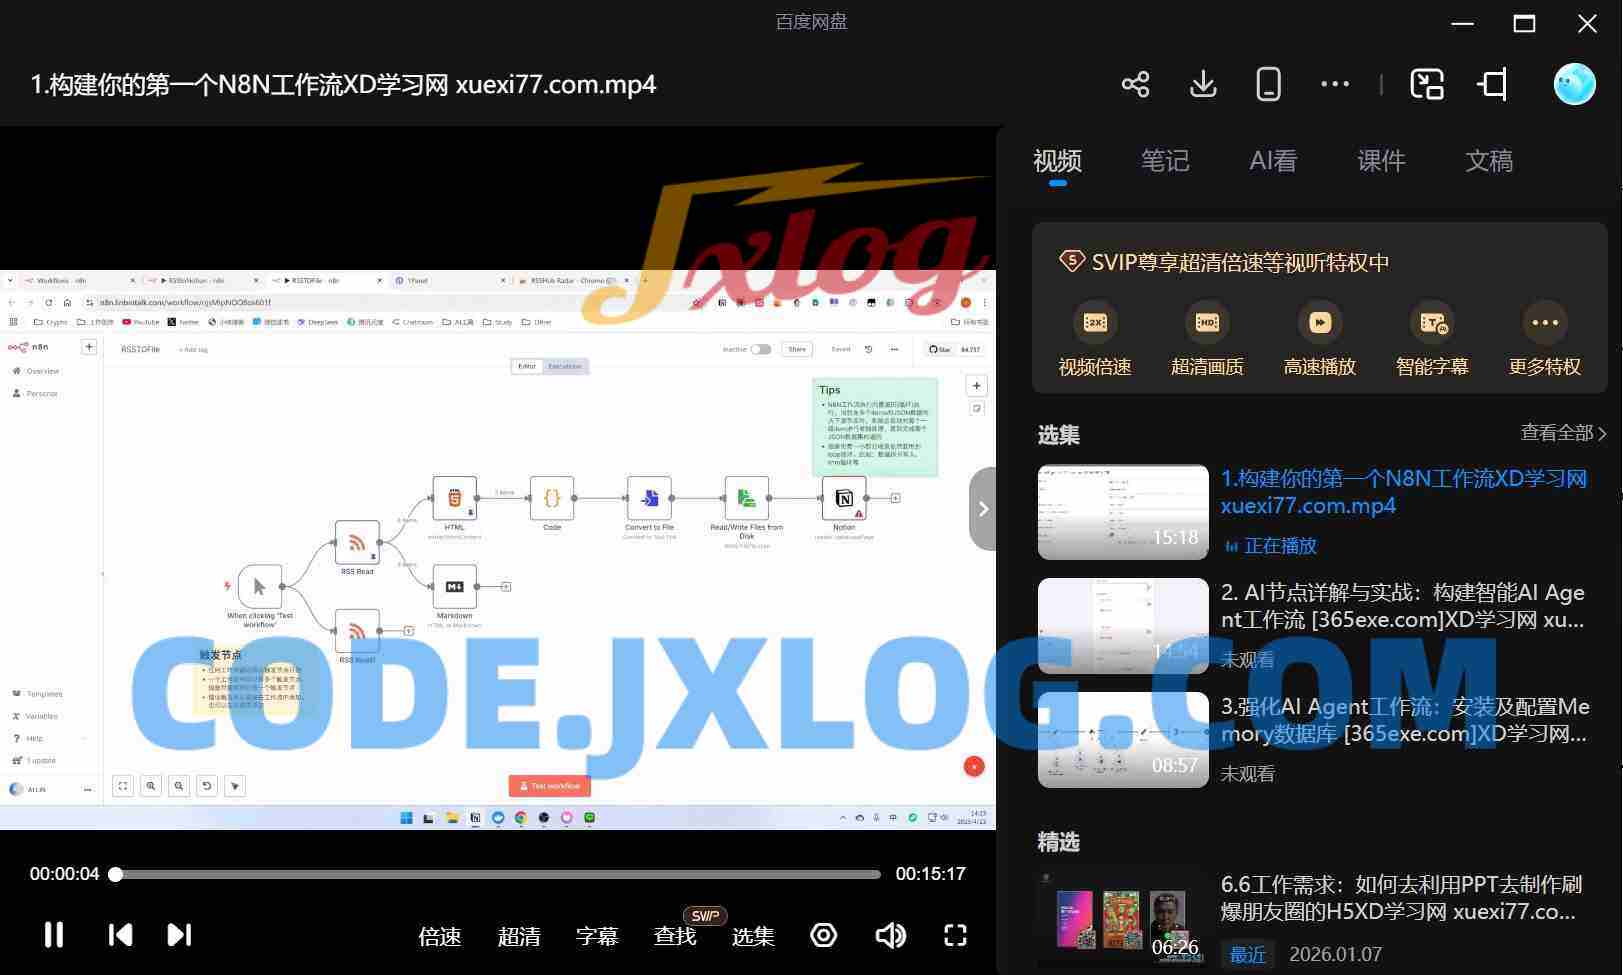Image resolution: width=1623 pixels, height=975 pixels.
Task: Switch to the AI看 tab
Action: (x=1273, y=161)
